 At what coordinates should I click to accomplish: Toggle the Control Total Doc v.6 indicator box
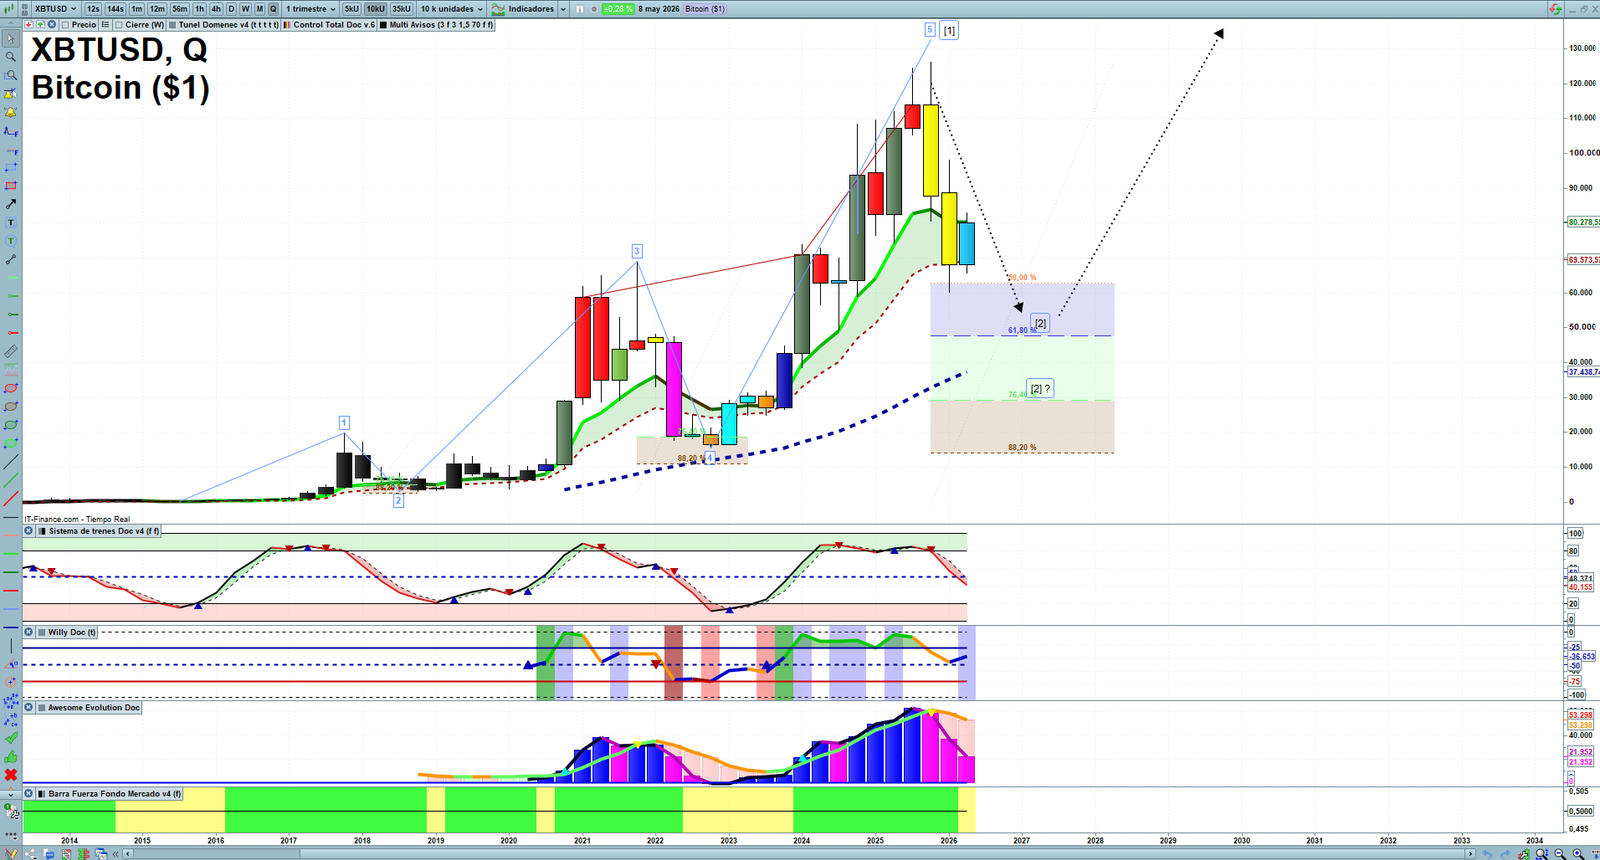(288, 25)
